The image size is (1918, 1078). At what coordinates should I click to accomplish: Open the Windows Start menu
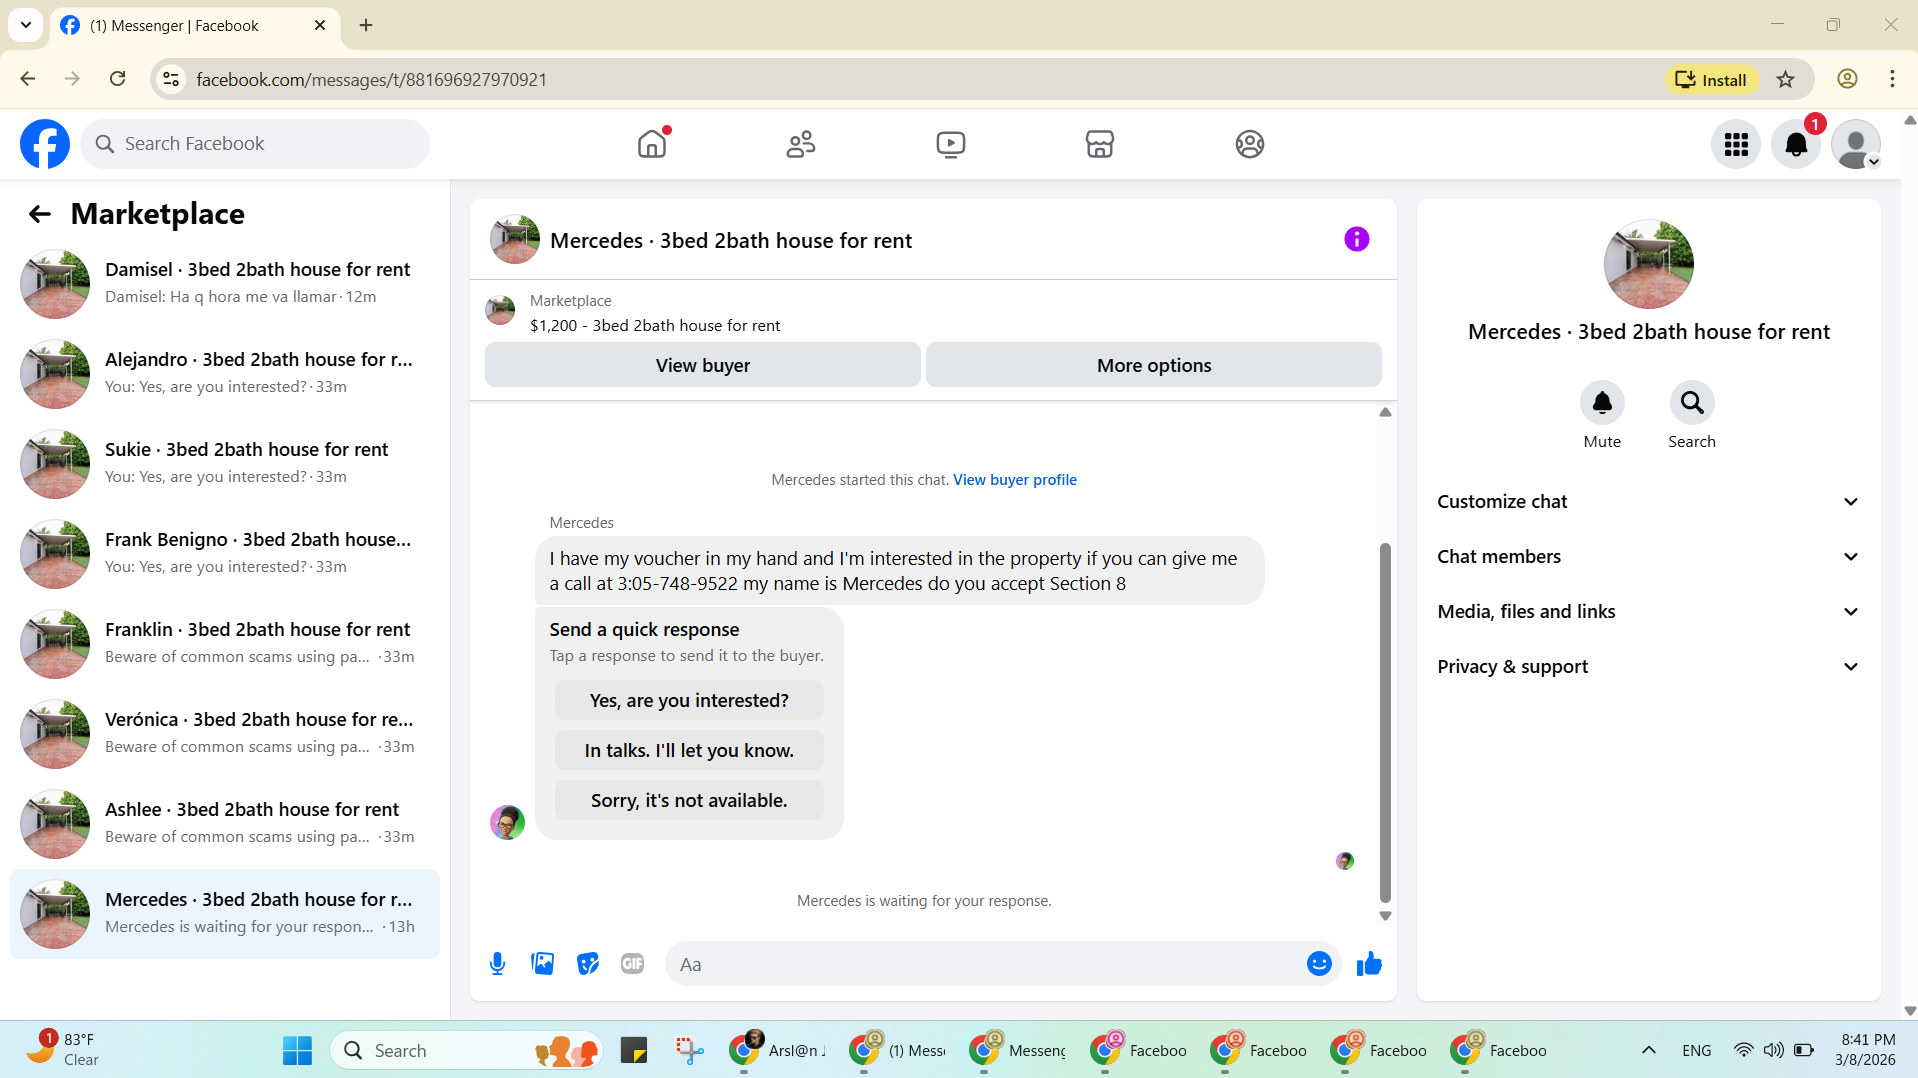pos(297,1050)
